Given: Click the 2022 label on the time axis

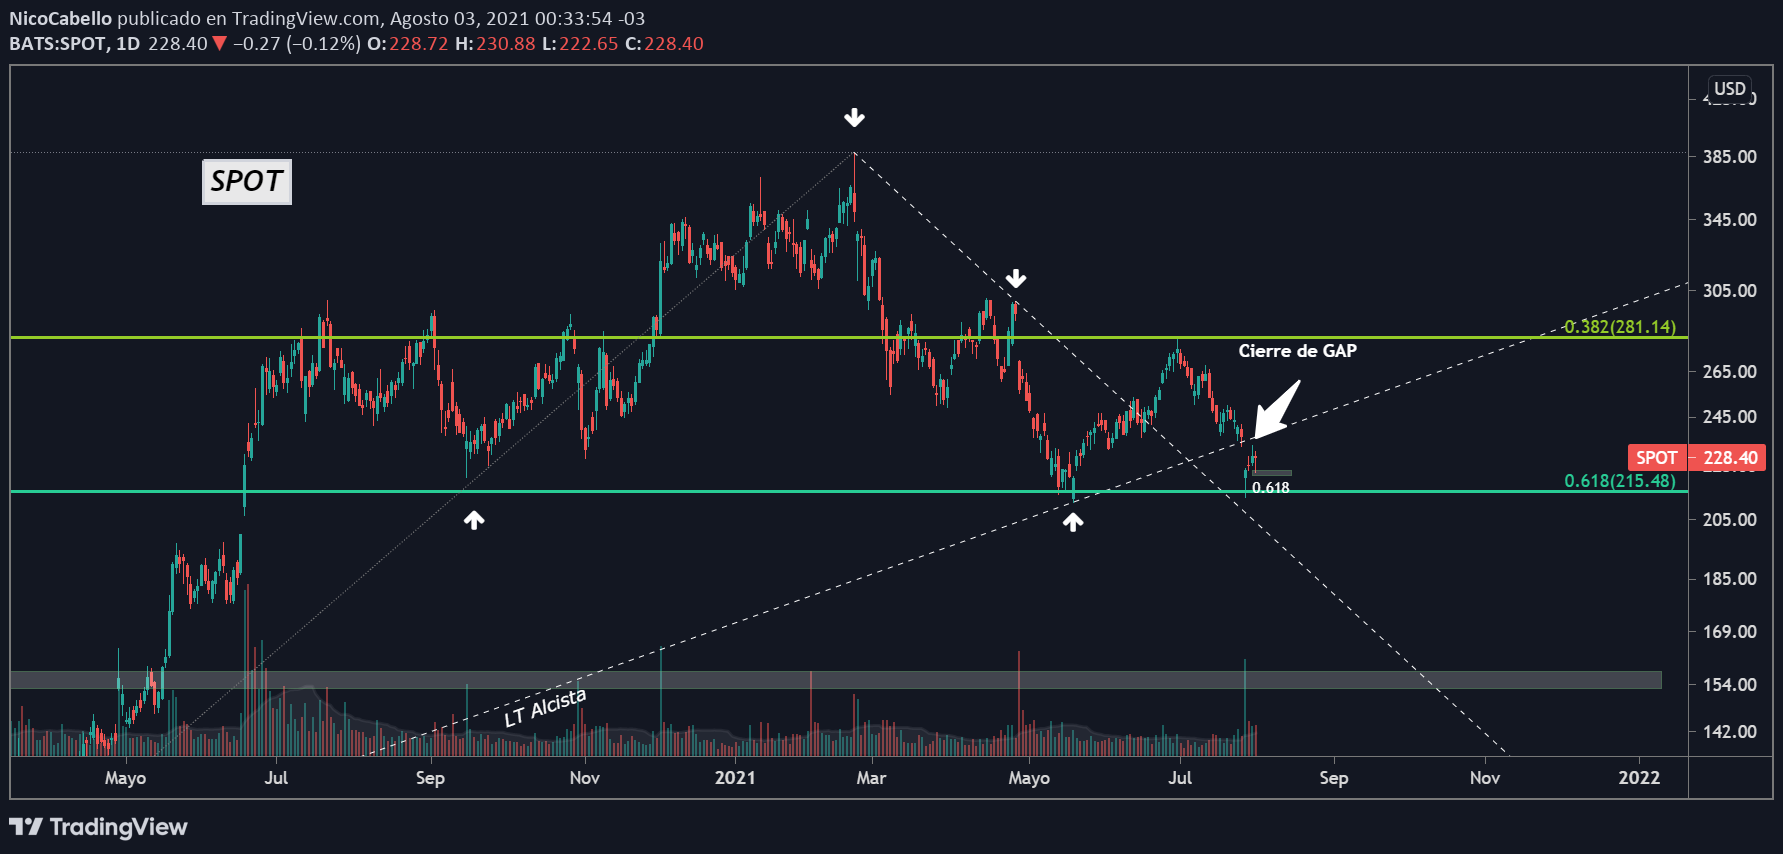Looking at the screenshot, I should tap(1639, 778).
